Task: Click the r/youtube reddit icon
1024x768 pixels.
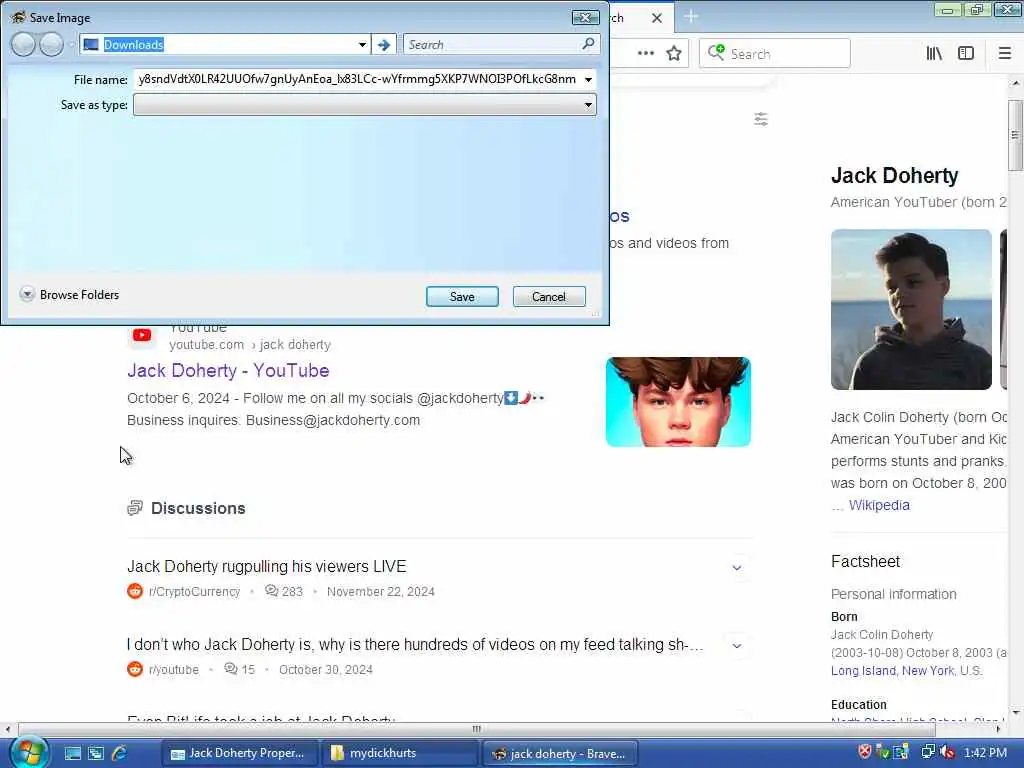Action: click(x=135, y=669)
